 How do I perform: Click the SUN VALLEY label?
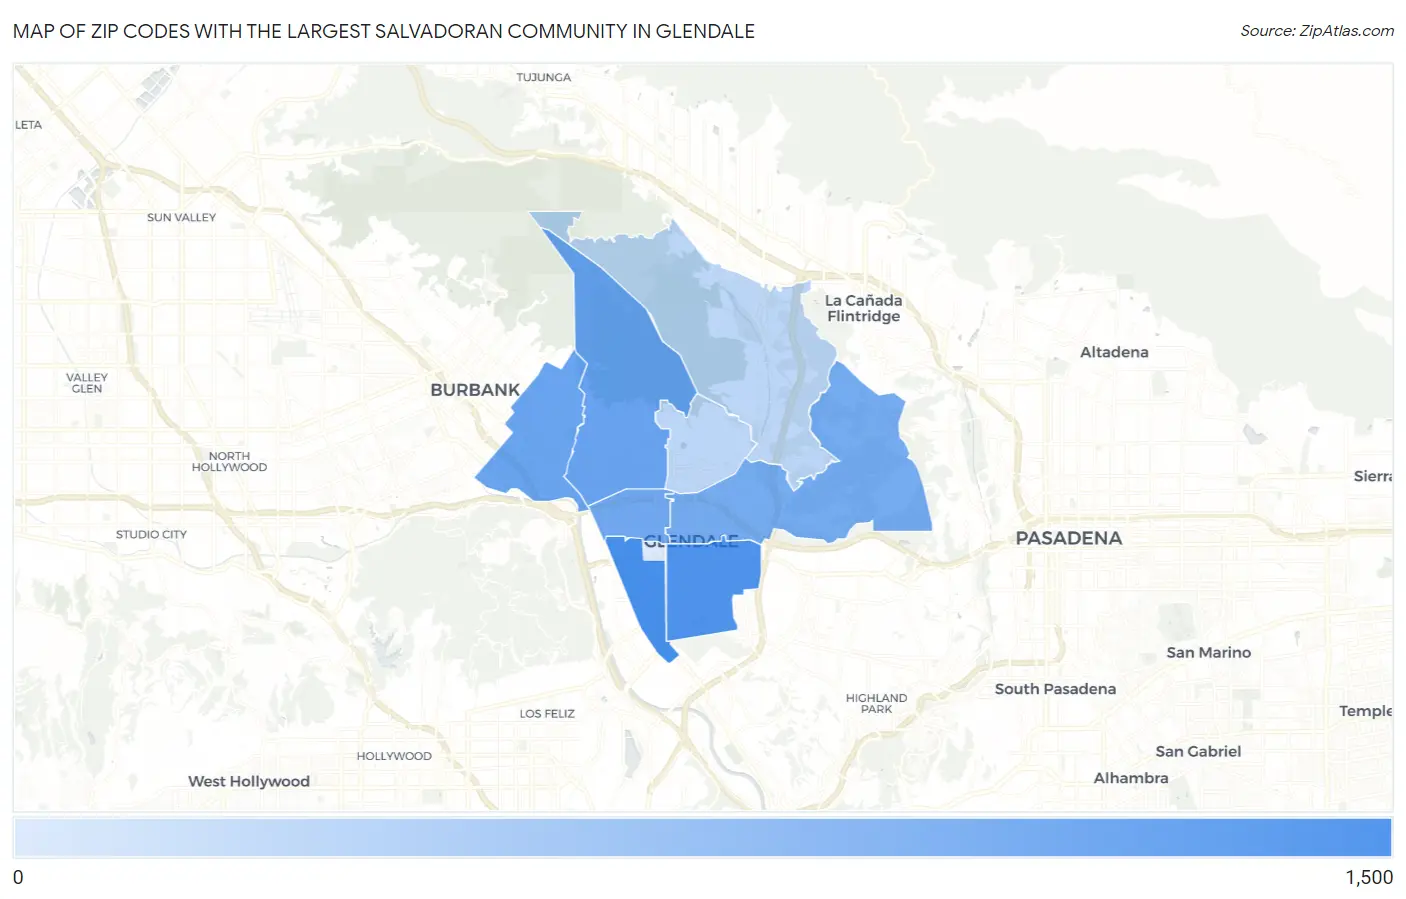coord(181,217)
